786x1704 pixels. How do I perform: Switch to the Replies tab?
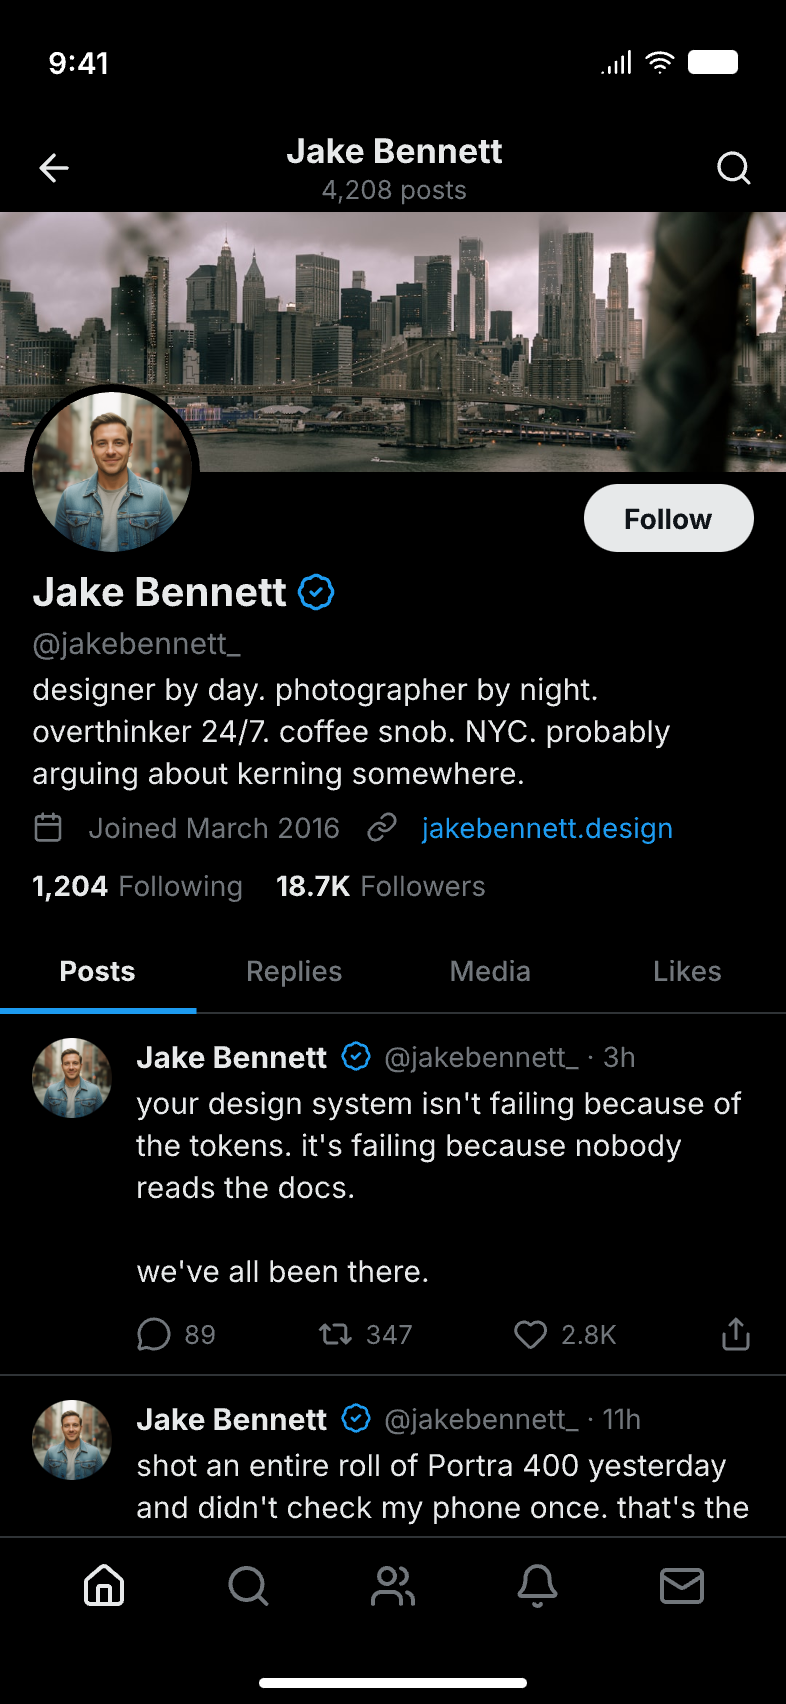pyautogui.click(x=294, y=971)
